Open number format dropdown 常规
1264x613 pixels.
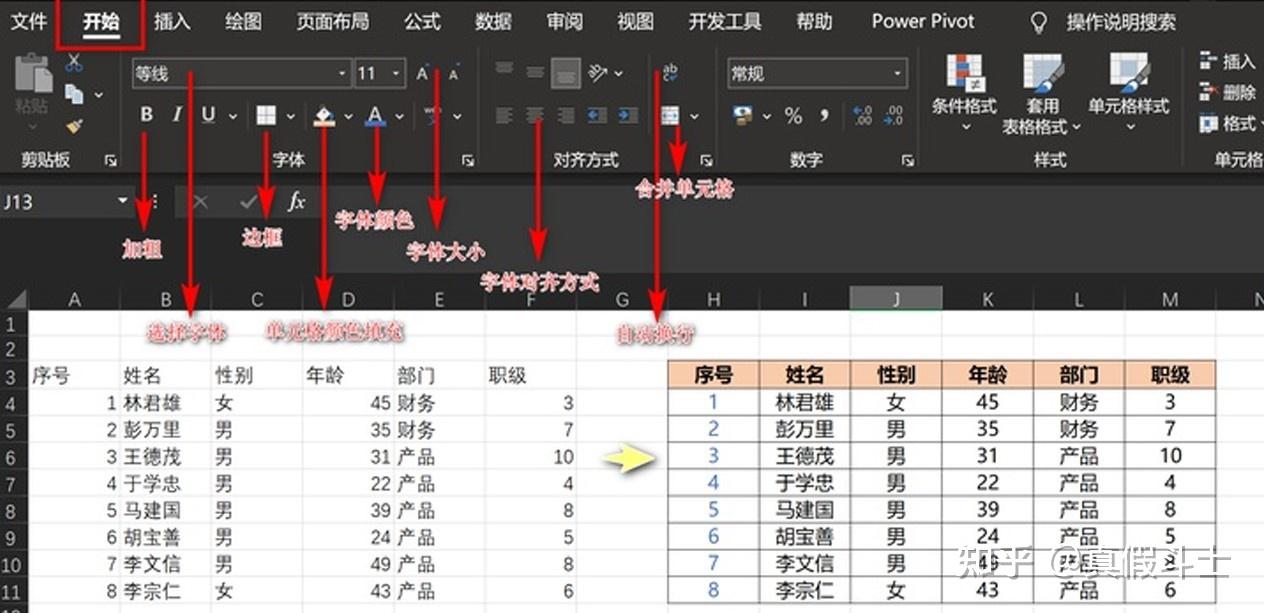point(898,73)
